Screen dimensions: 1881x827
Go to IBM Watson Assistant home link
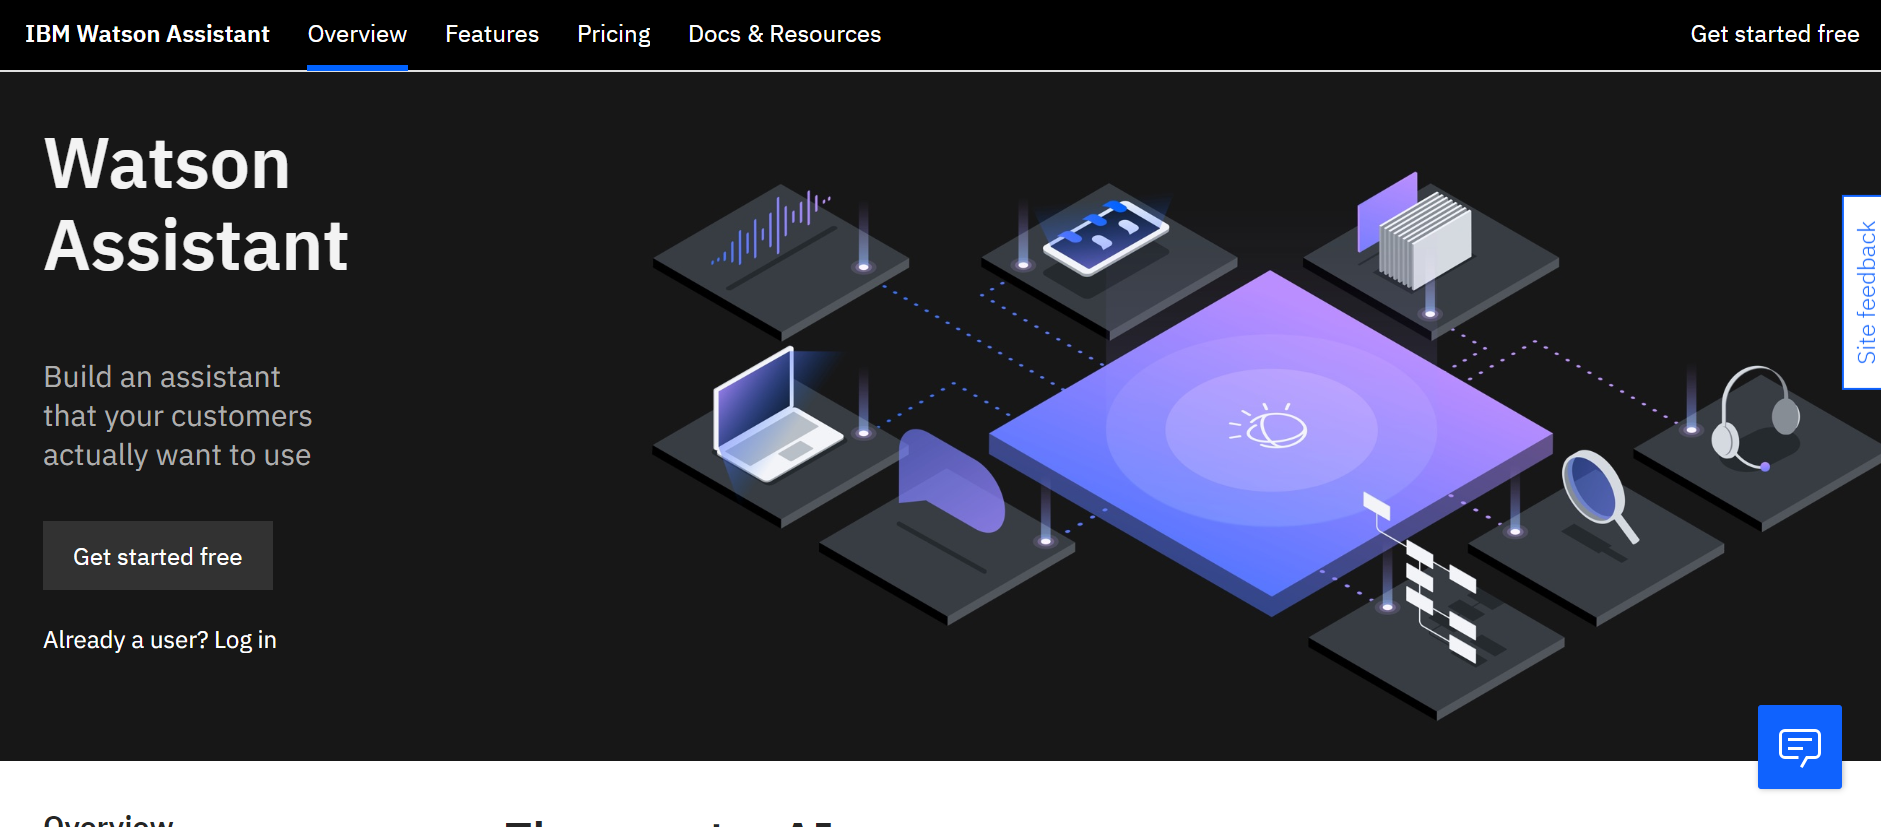coord(147,34)
